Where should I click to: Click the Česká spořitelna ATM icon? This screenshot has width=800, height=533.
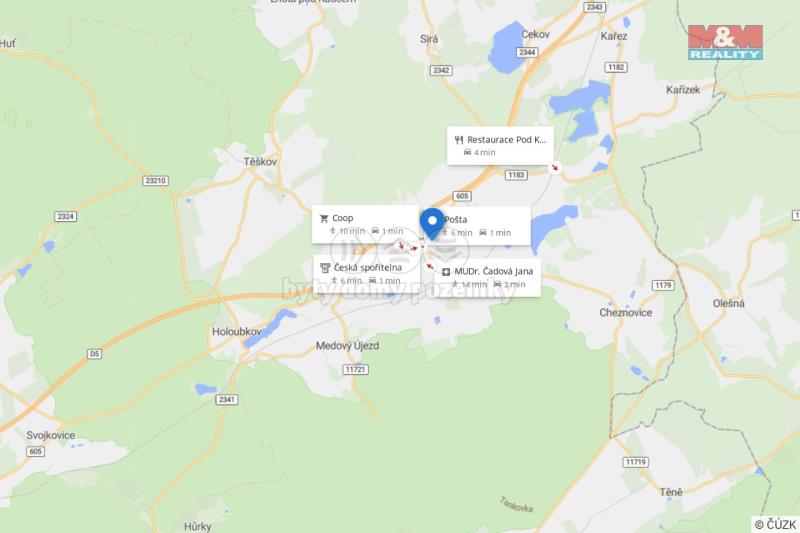(325, 268)
